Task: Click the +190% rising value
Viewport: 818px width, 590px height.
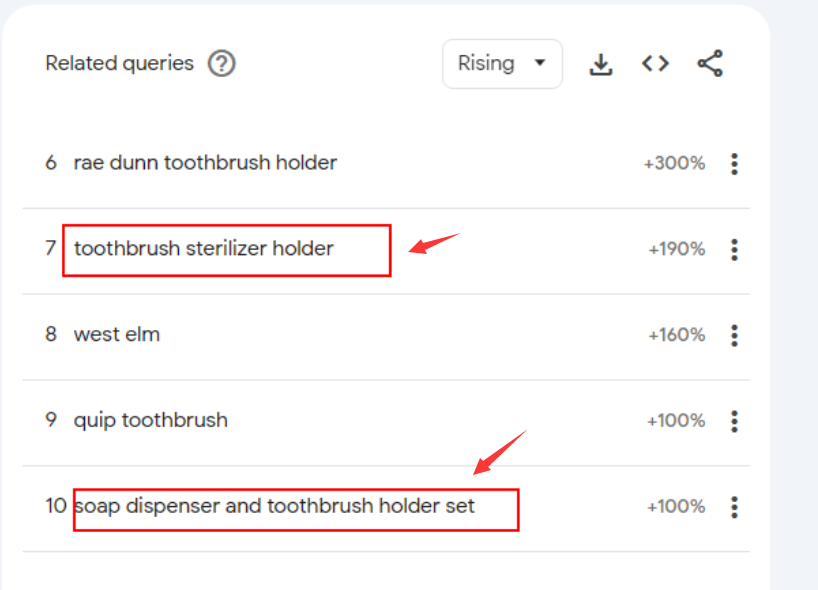Action: pyautogui.click(x=677, y=249)
